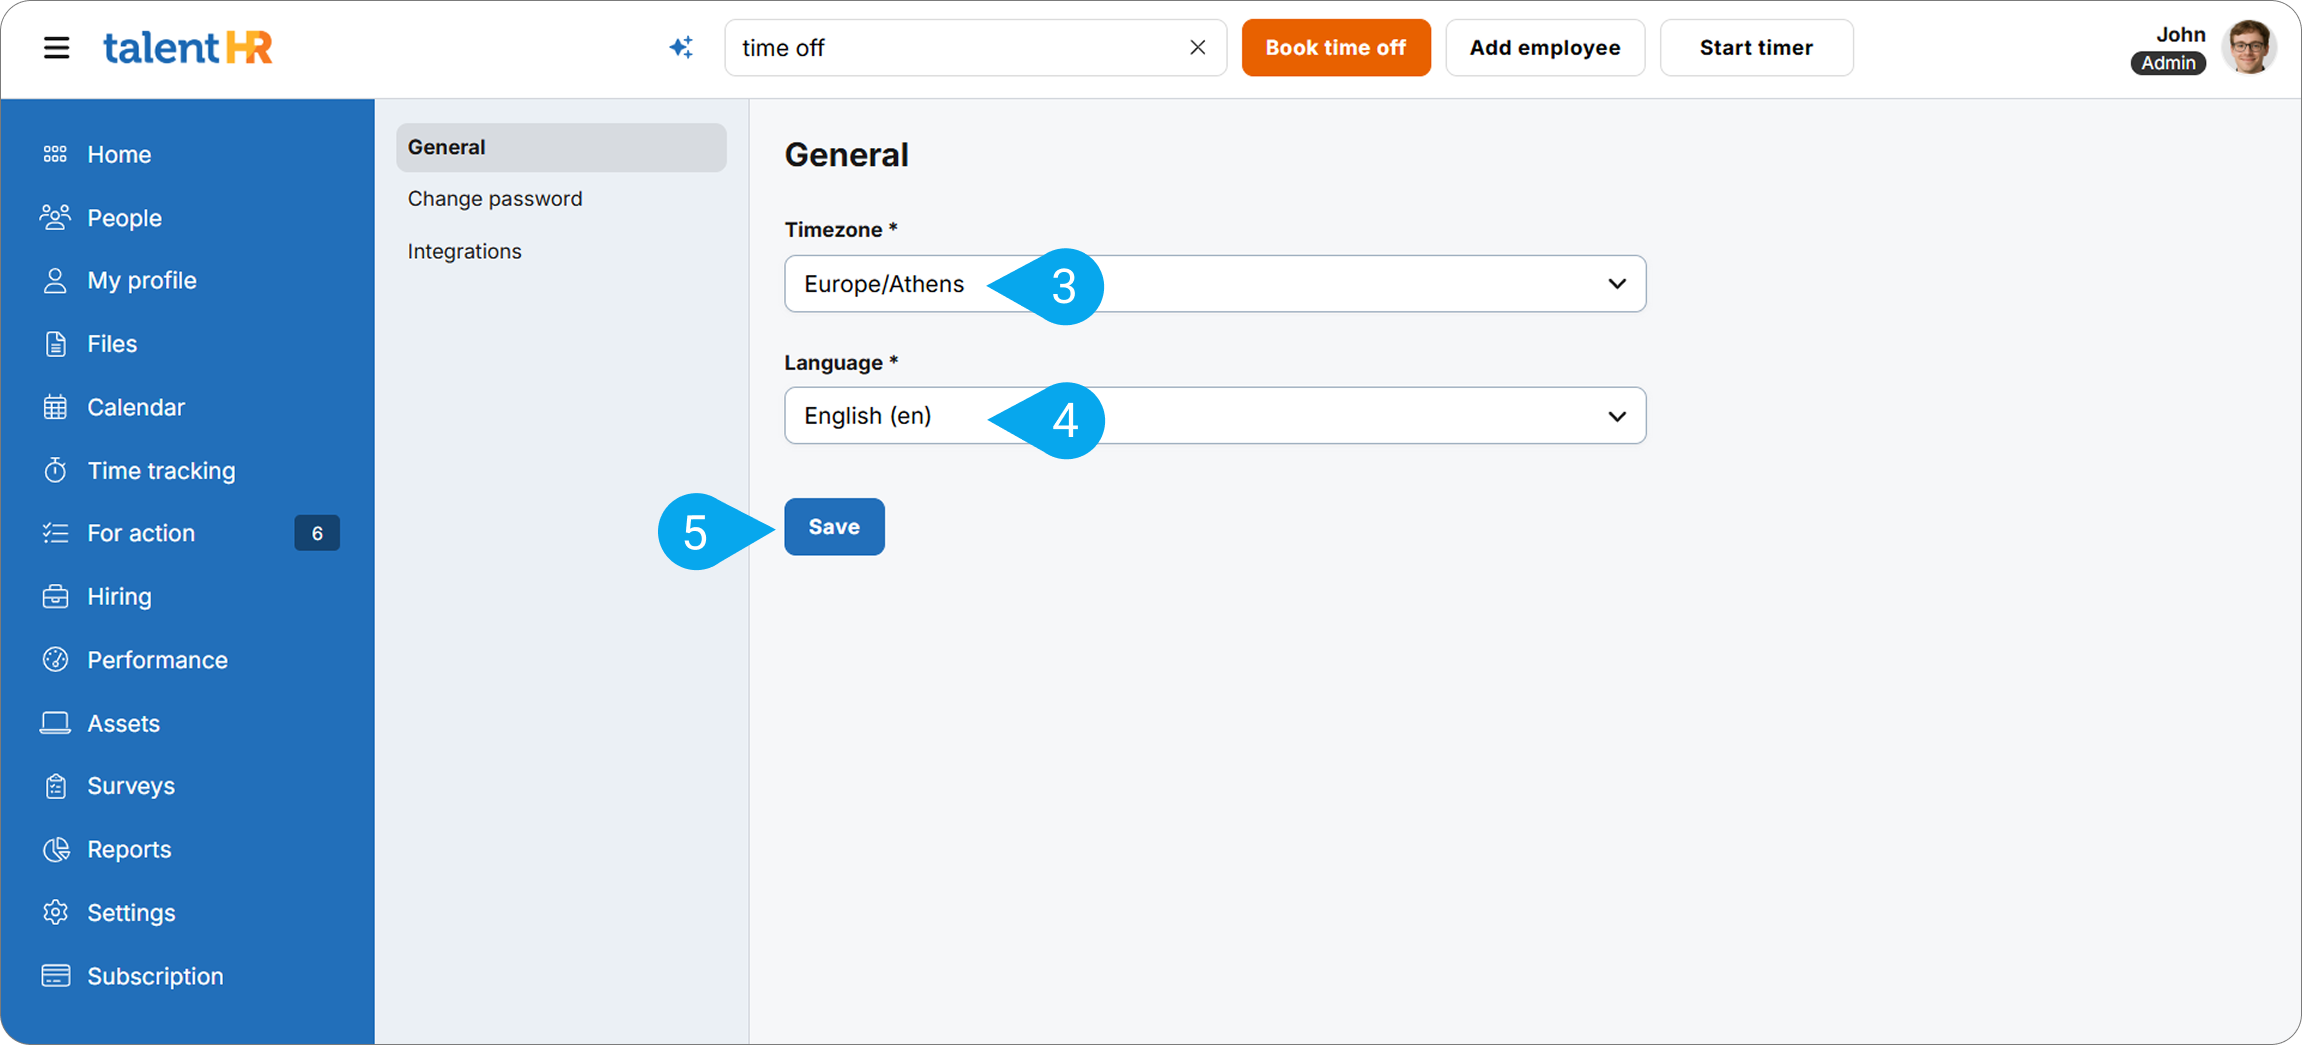Switch to the Integrations tab
The image size is (2302, 1045).
coord(464,251)
